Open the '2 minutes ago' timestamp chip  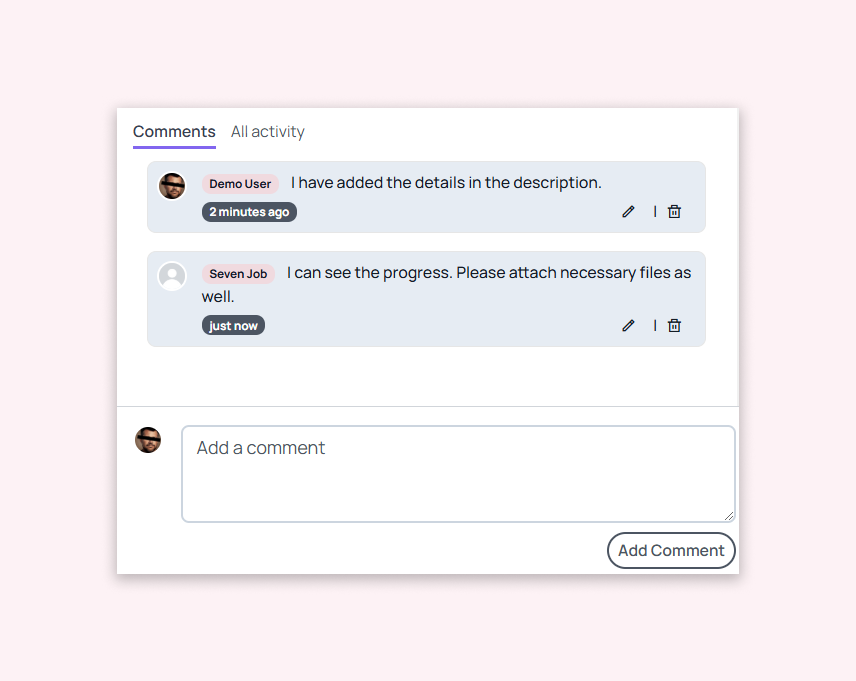(249, 211)
